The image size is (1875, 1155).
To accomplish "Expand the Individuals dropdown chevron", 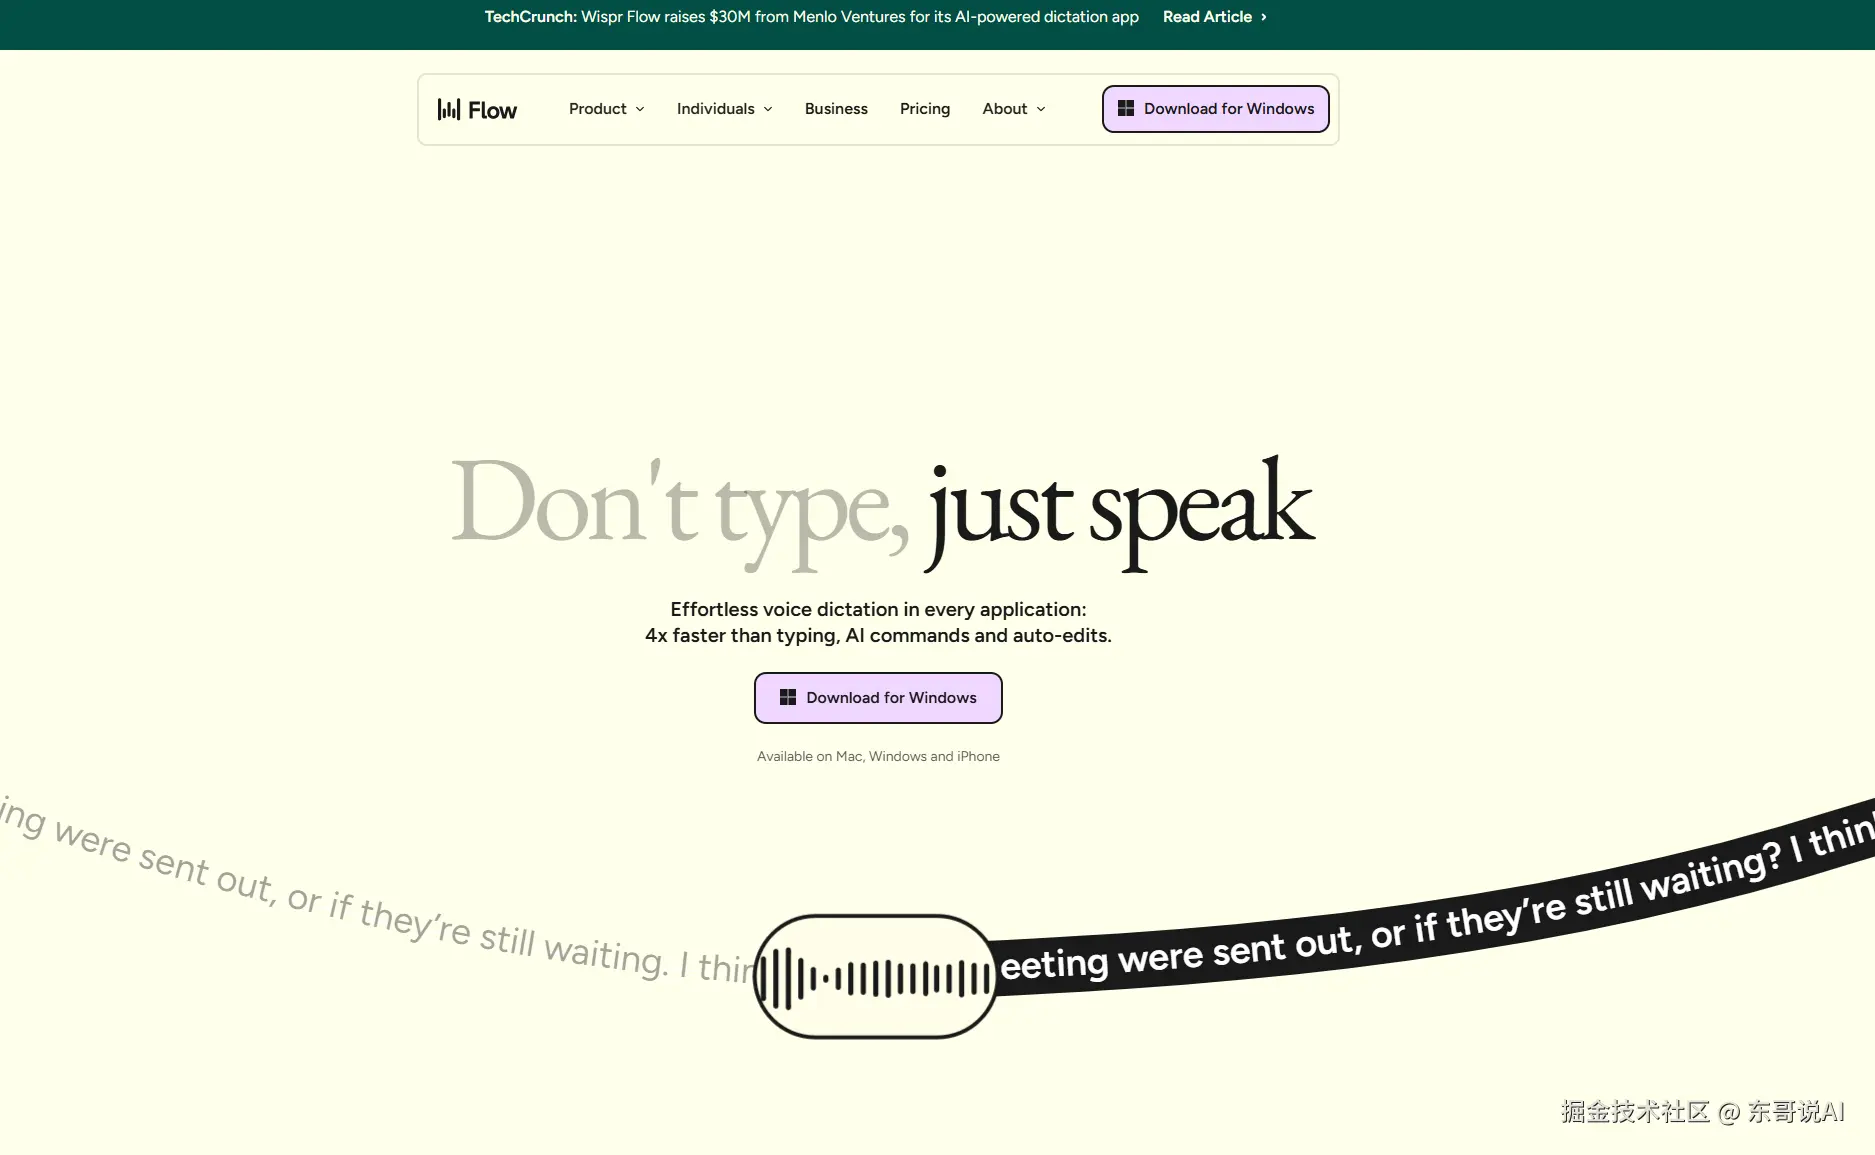I will pos(768,109).
